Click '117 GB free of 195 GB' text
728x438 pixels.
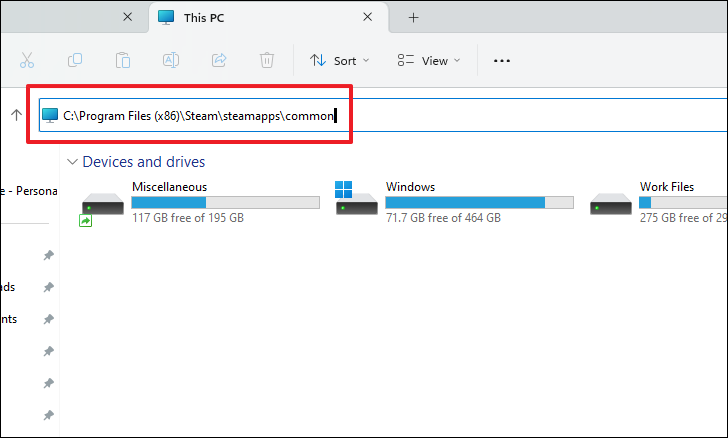(188, 218)
